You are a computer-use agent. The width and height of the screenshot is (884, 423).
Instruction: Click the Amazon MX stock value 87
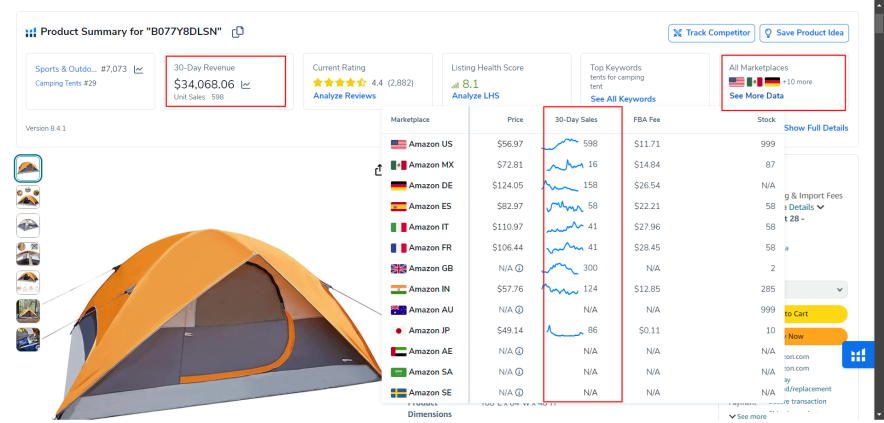[771, 165]
